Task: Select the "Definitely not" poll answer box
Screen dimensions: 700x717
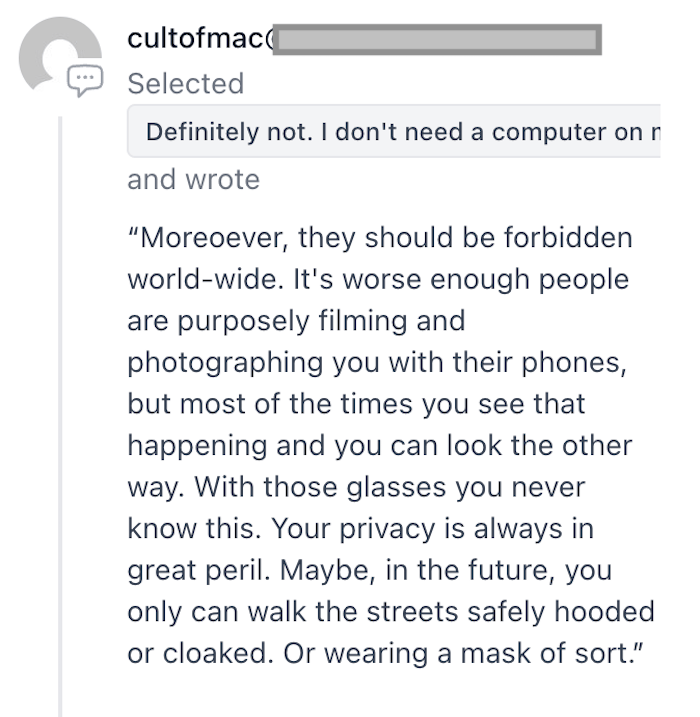Action: tap(394, 131)
